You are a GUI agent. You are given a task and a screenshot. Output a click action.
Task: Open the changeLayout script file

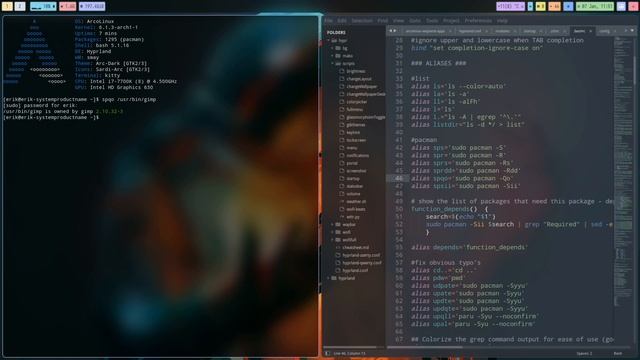click(359, 79)
